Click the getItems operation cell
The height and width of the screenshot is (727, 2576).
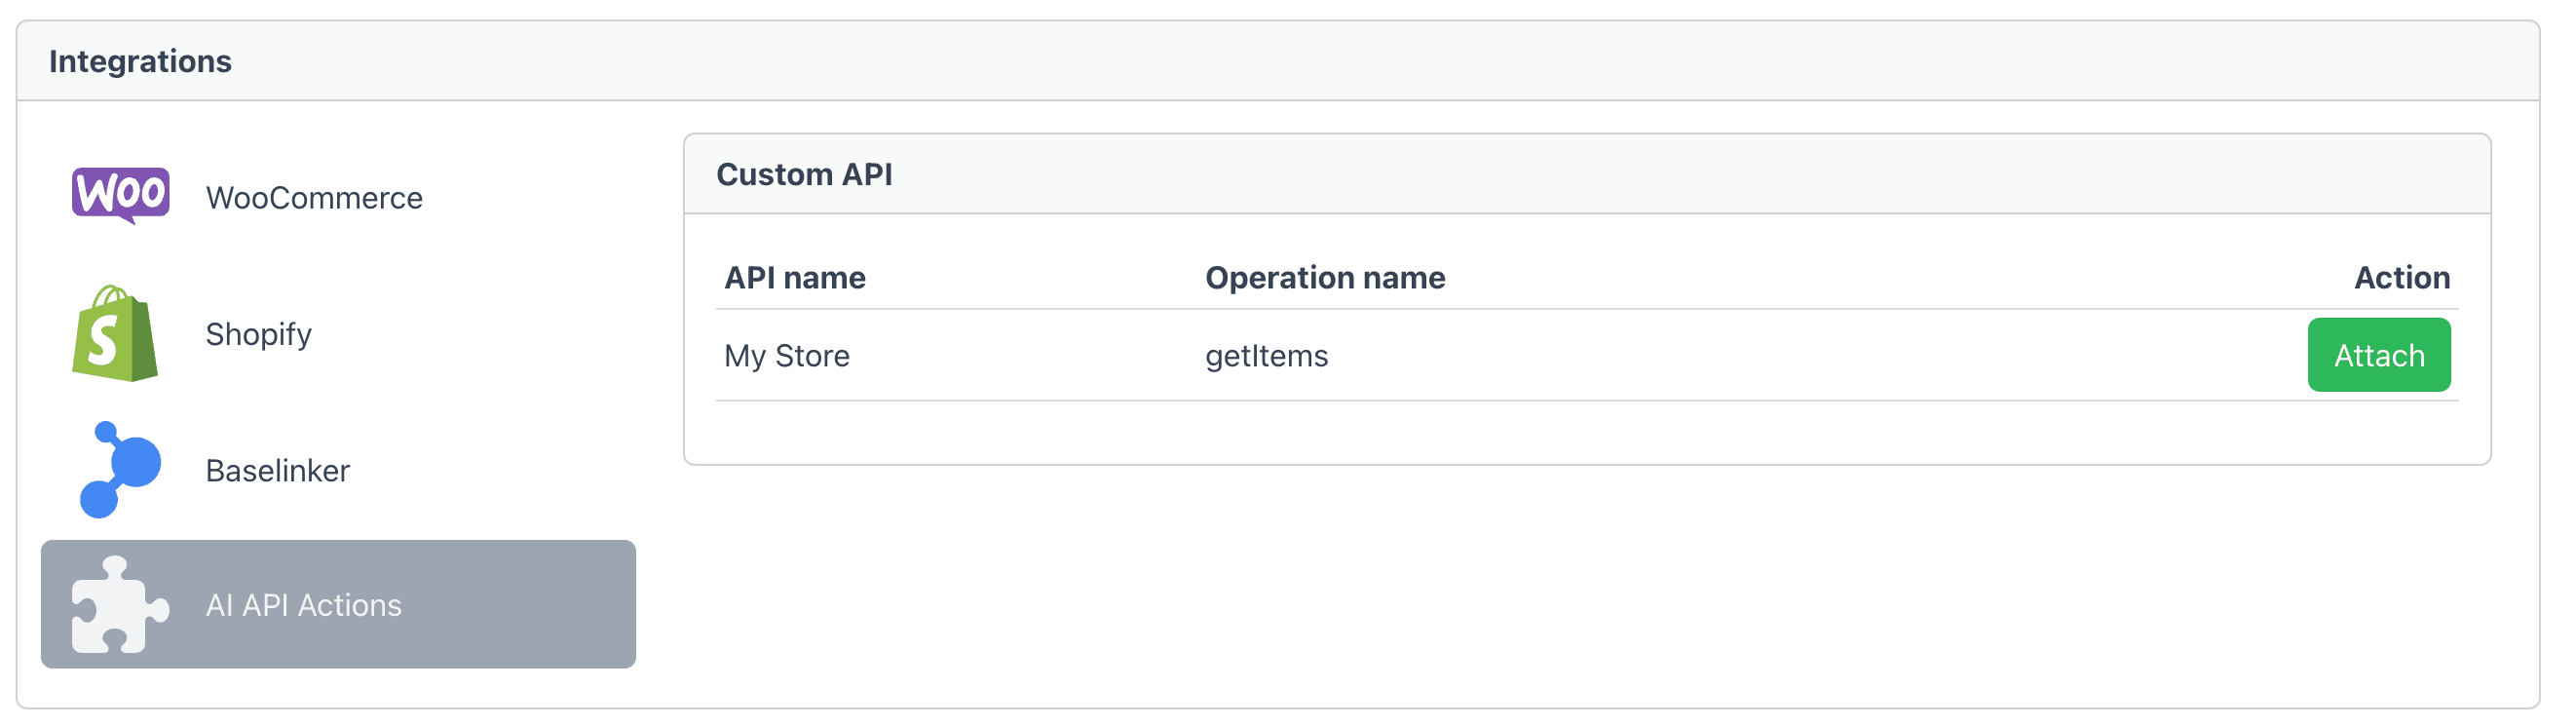click(1266, 356)
